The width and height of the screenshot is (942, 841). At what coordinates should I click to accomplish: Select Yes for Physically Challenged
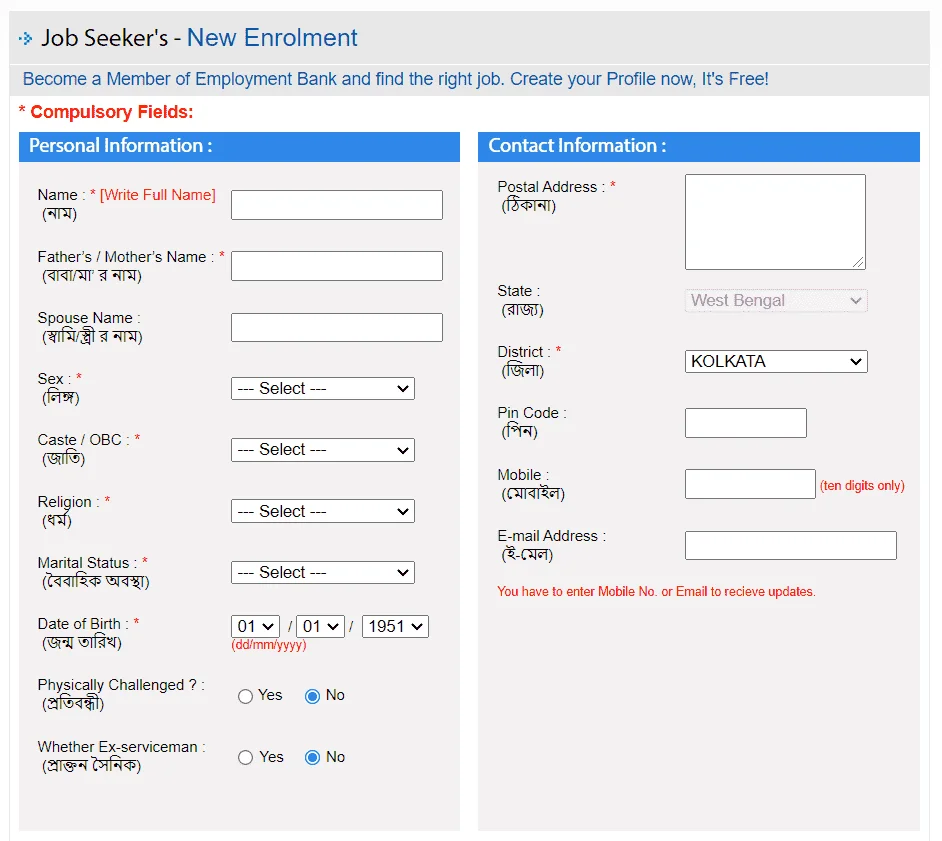pyautogui.click(x=245, y=695)
